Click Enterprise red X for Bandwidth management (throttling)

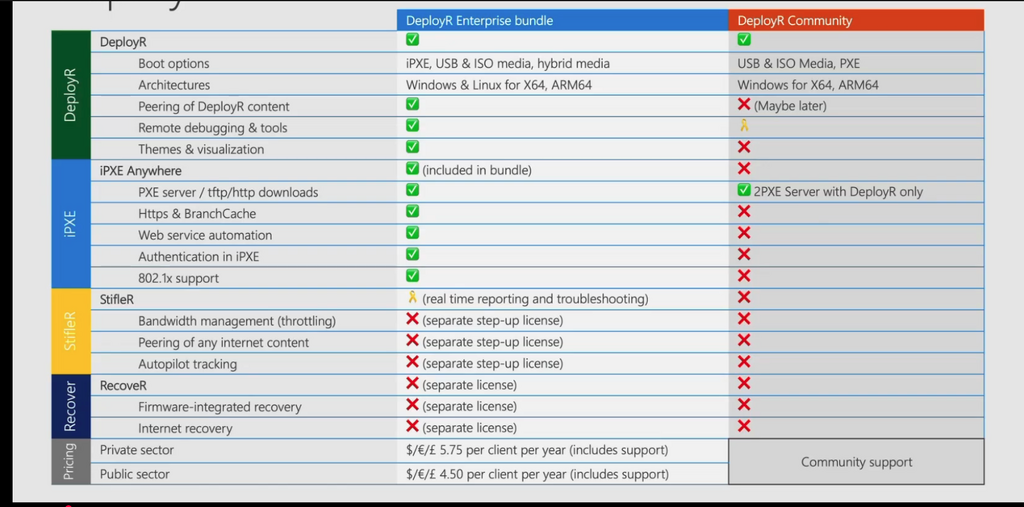[412, 319]
